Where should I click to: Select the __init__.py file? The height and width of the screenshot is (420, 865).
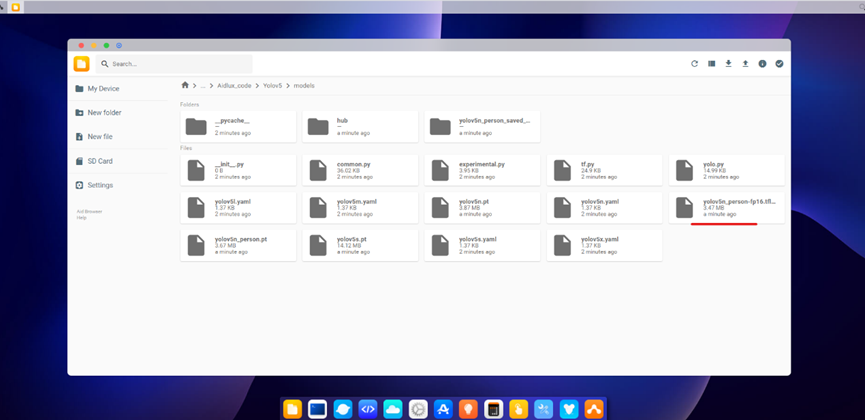[238, 170]
